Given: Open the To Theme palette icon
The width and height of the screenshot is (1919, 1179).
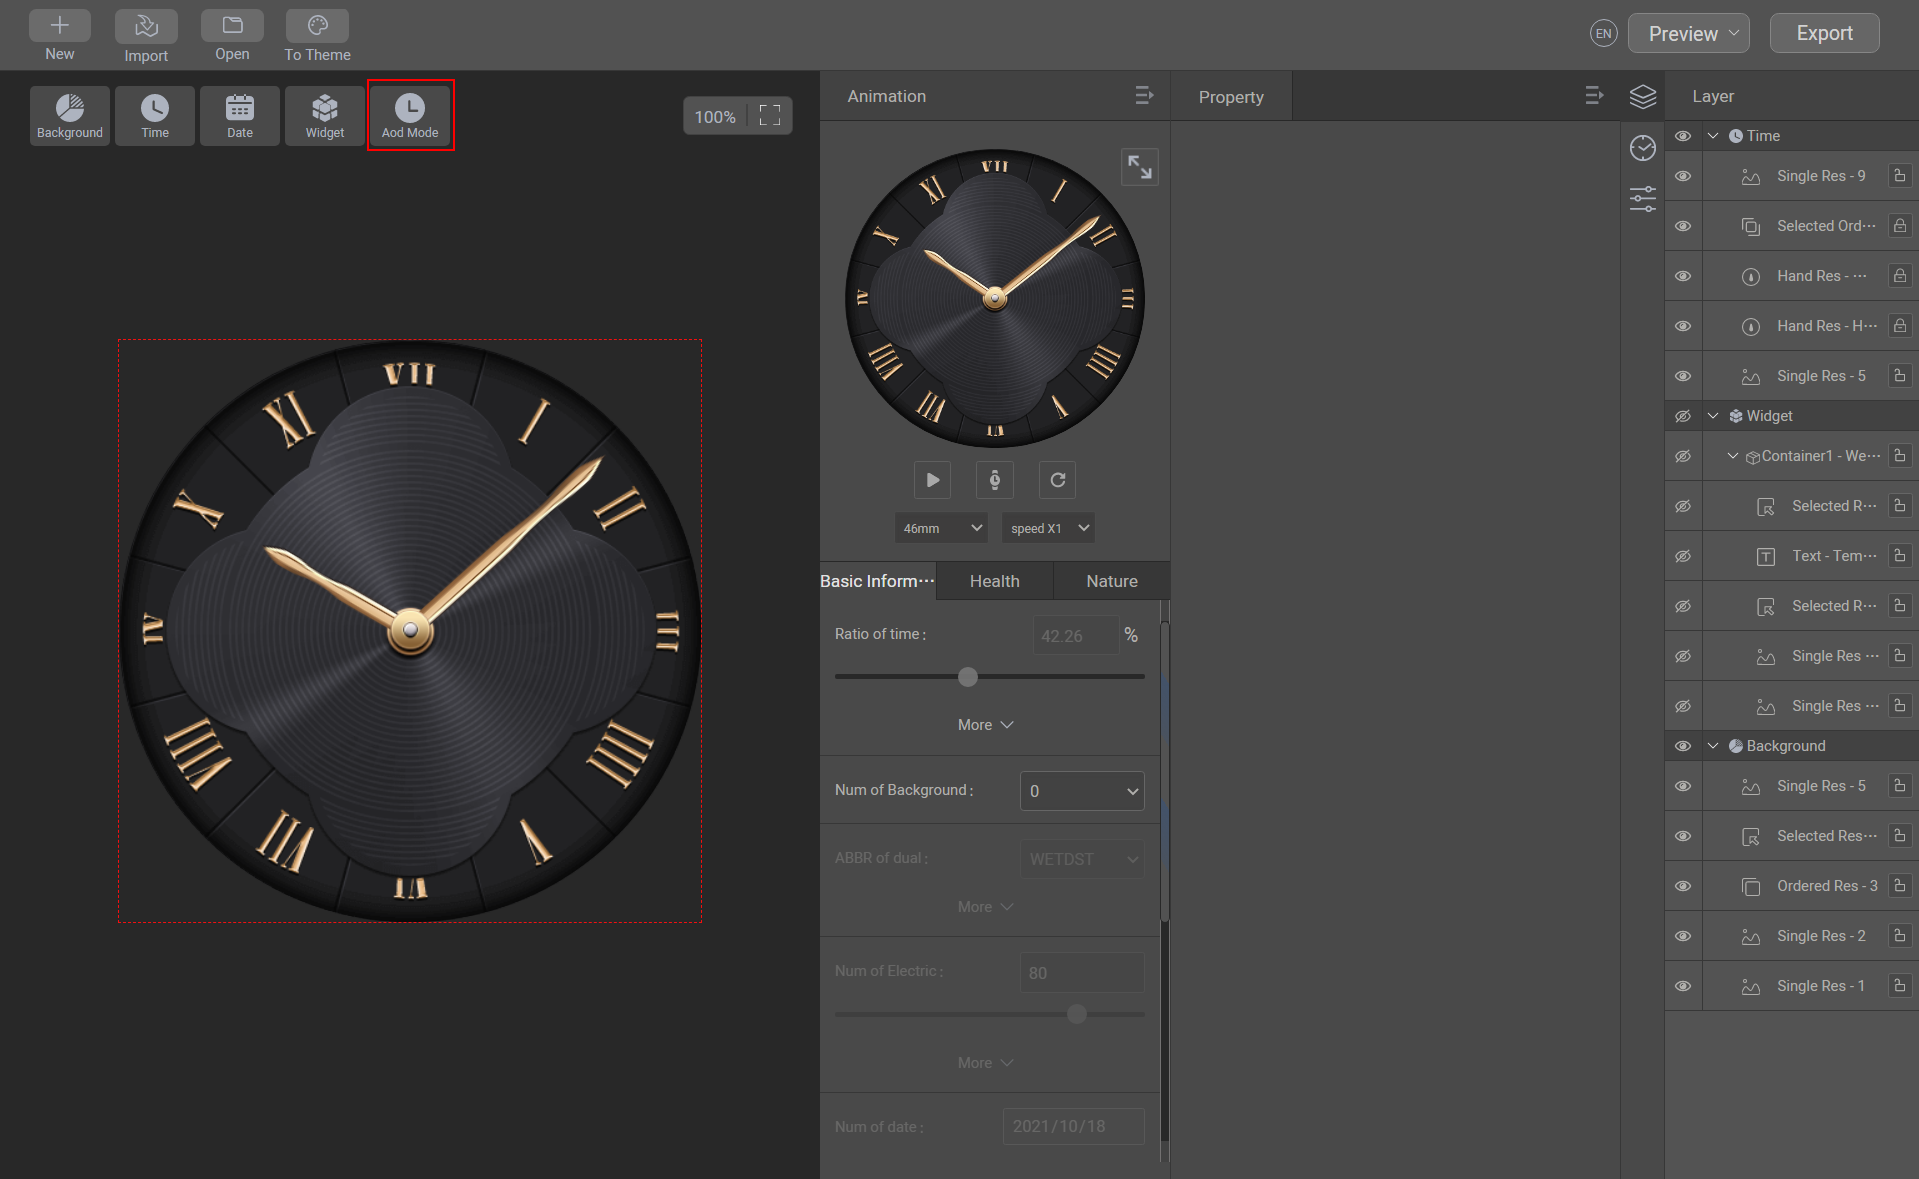Looking at the screenshot, I should (317, 27).
